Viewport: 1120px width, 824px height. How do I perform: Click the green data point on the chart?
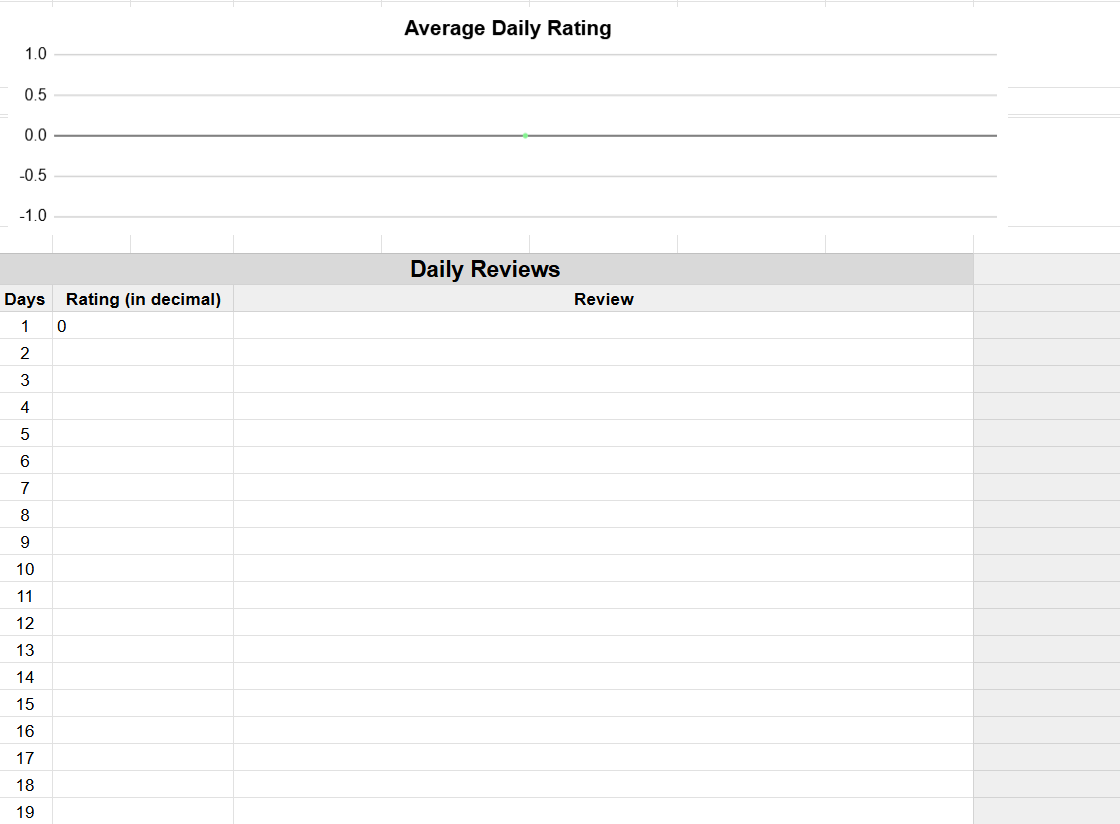[526, 135]
